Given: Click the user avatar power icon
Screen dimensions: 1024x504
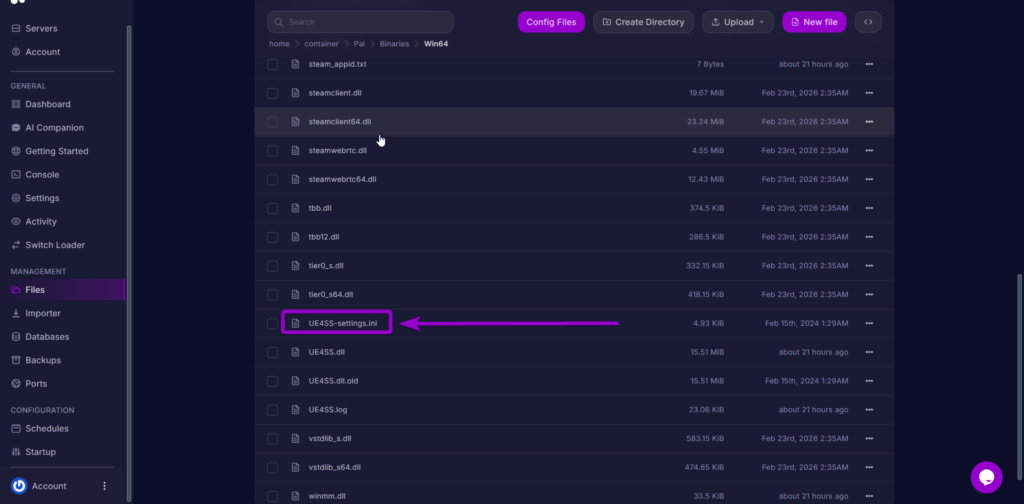Looking at the screenshot, I should pyautogui.click(x=19, y=486).
